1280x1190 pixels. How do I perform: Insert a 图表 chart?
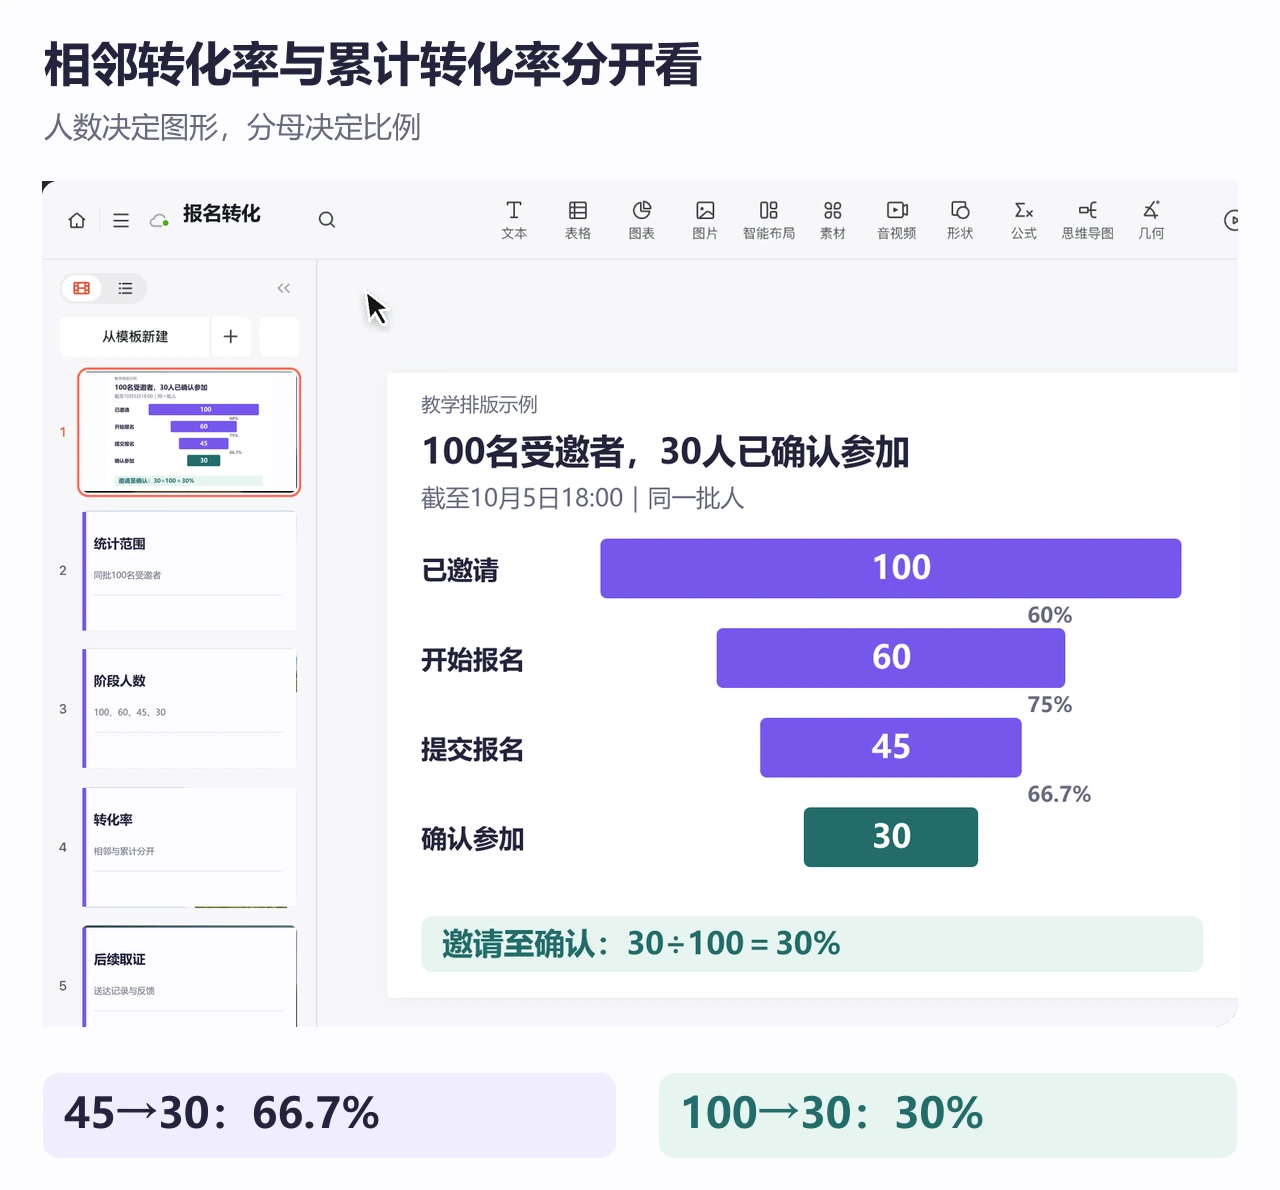(642, 220)
